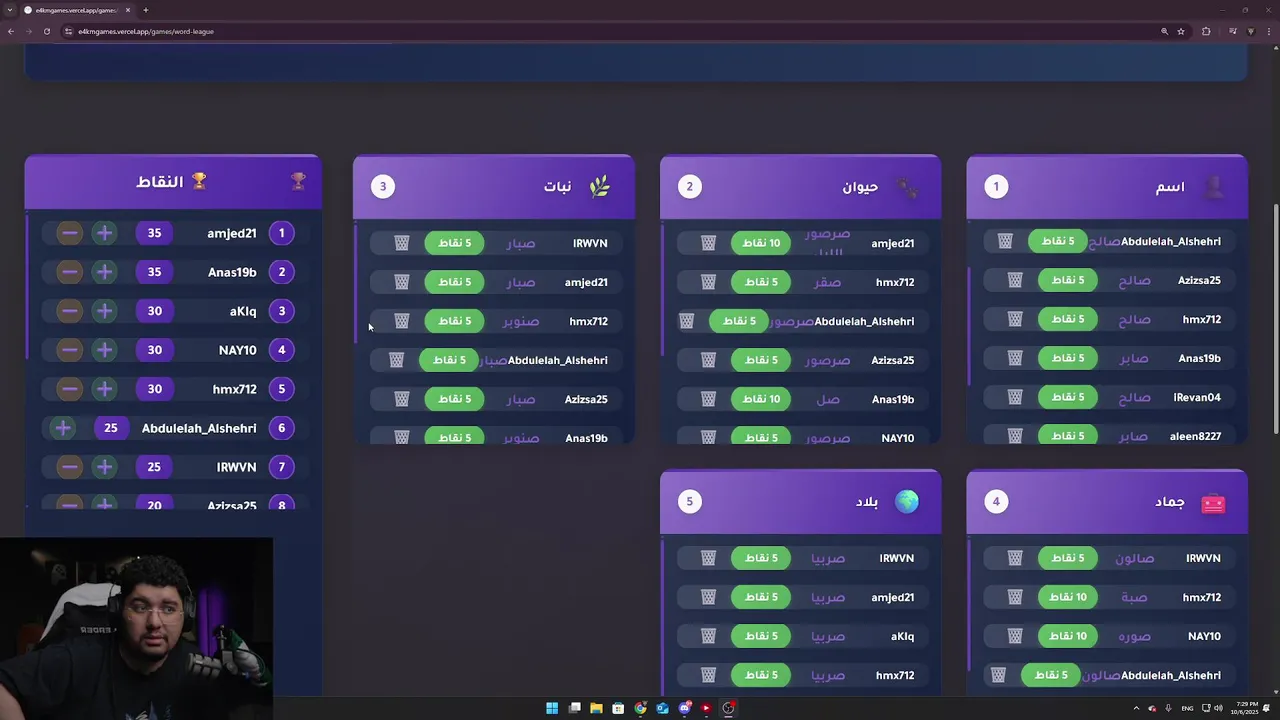Screen dimensions: 1280x720
Task: Click the page vertical scrollbar
Action: tap(1275, 320)
